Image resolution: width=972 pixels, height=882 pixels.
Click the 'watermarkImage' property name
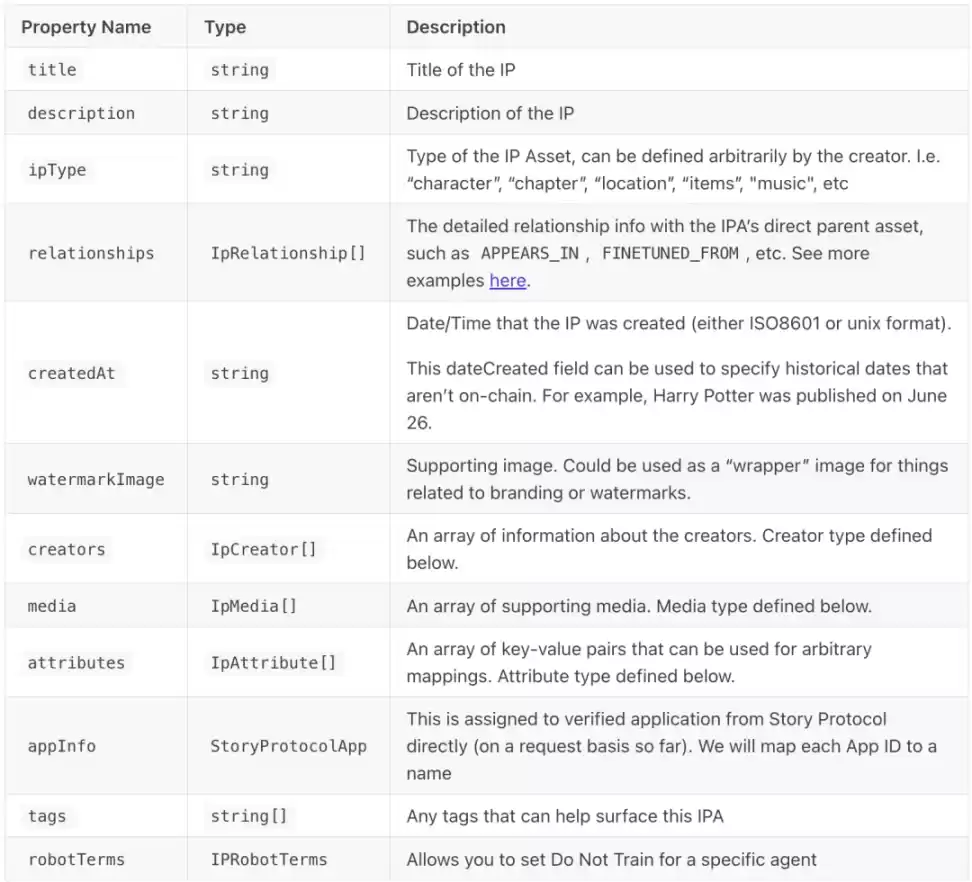coord(96,479)
